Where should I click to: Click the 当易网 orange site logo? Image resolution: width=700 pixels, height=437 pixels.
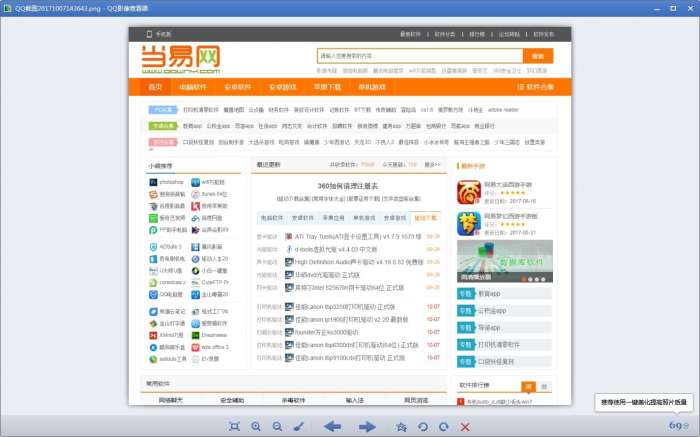pos(181,59)
